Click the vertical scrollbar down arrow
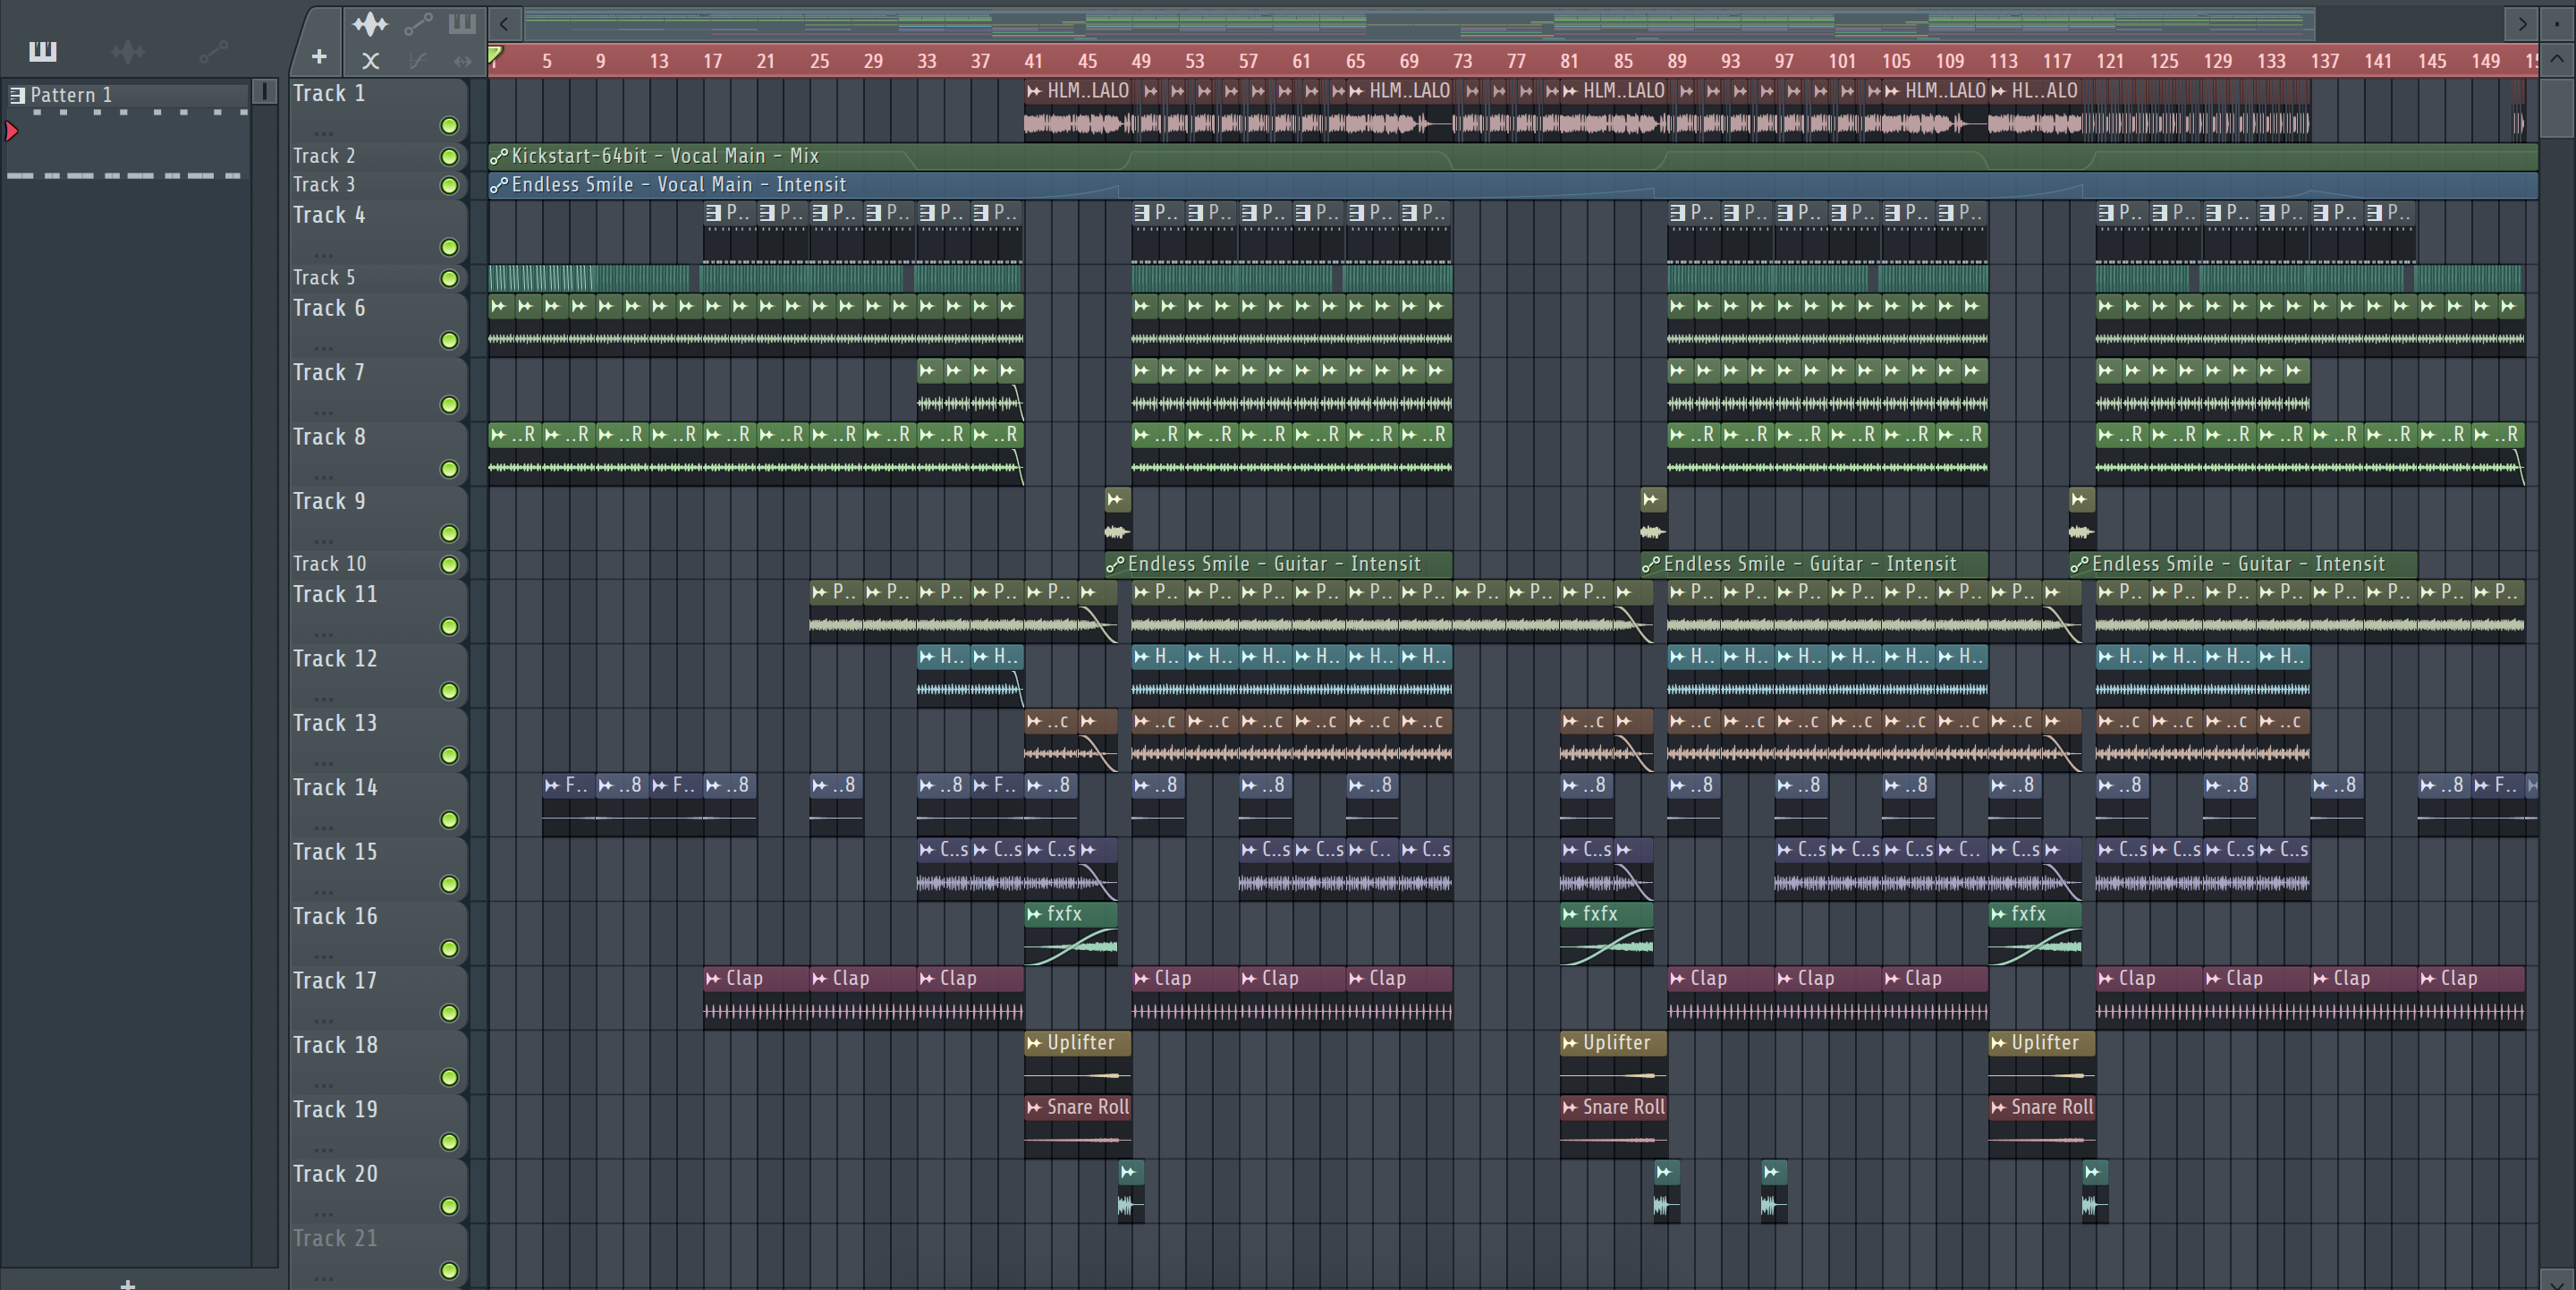This screenshot has width=2576, height=1290. click(2557, 1280)
